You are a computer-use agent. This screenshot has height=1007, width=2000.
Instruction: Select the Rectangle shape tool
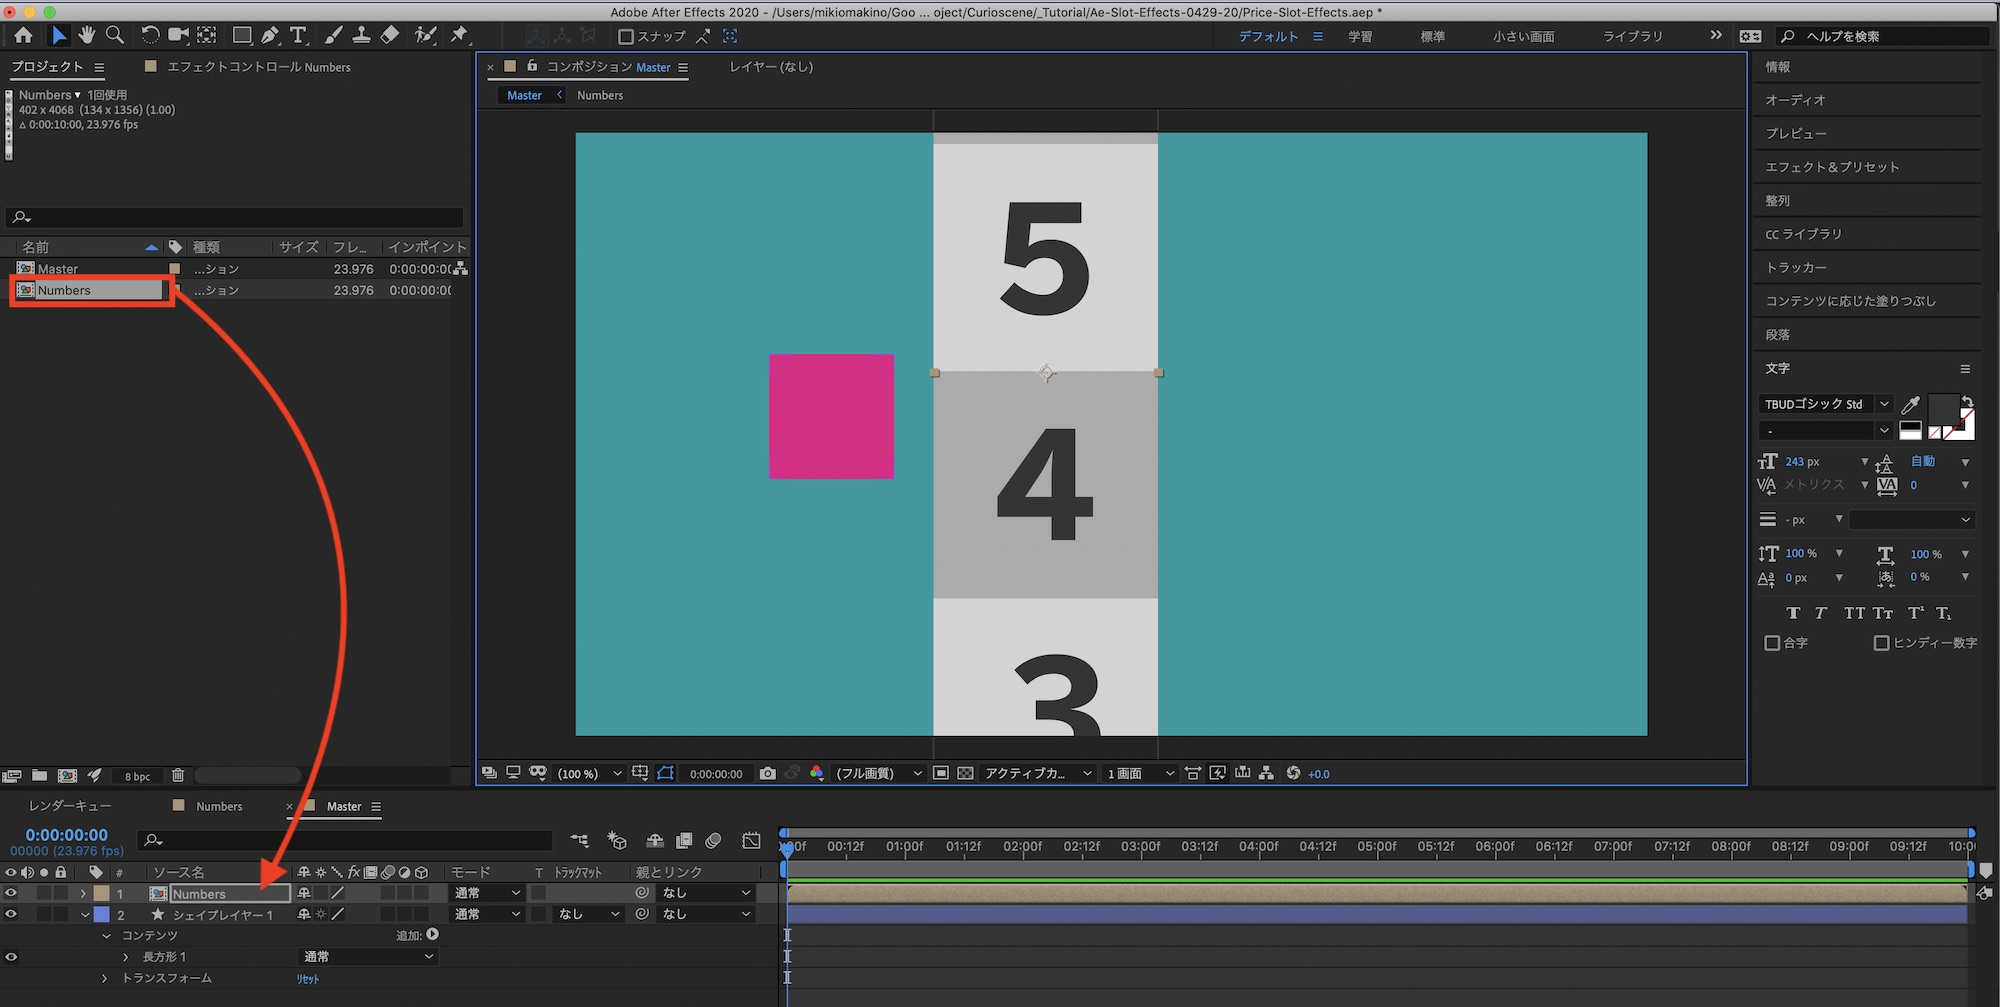point(241,35)
